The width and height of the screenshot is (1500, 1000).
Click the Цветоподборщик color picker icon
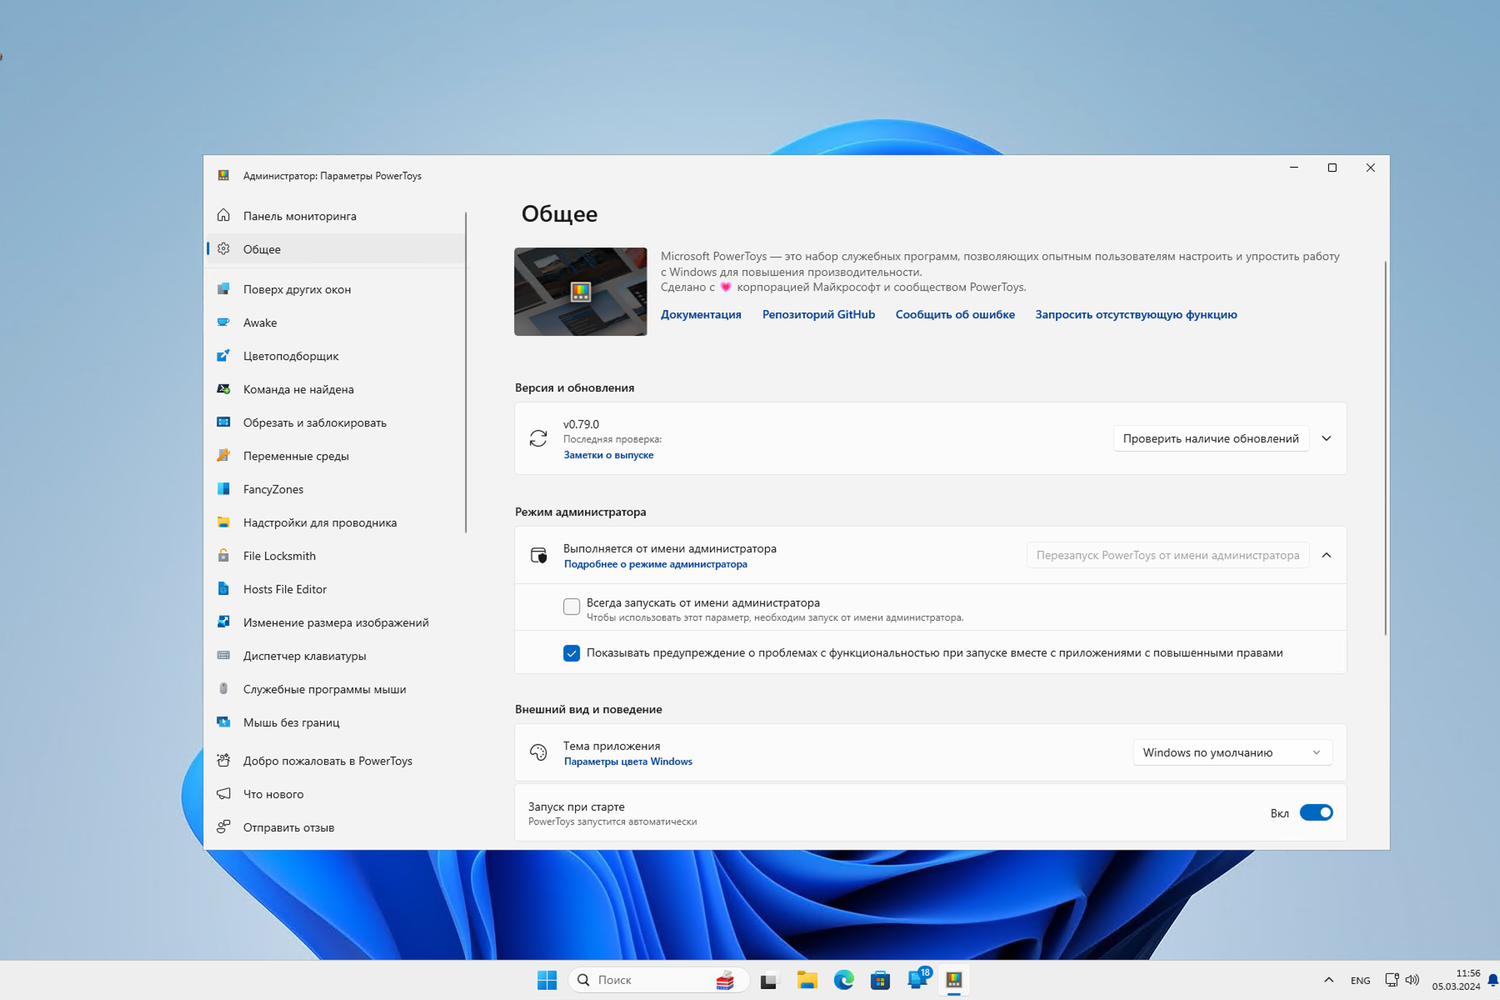223,356
